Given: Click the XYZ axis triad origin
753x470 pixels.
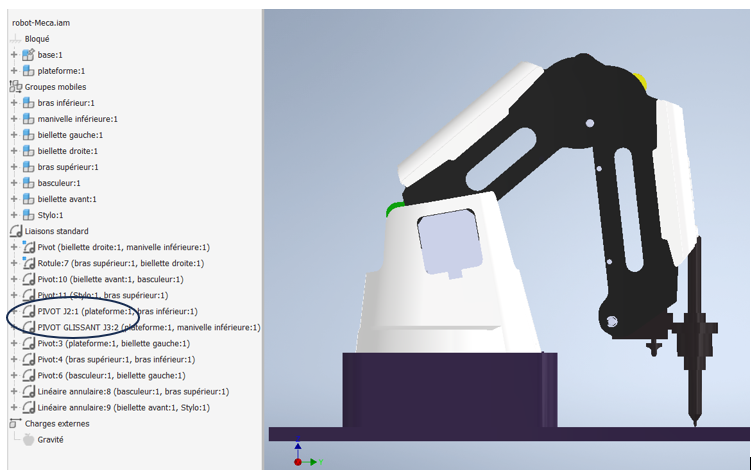Looking at the screenshot, I should click(x=298, y=462).
